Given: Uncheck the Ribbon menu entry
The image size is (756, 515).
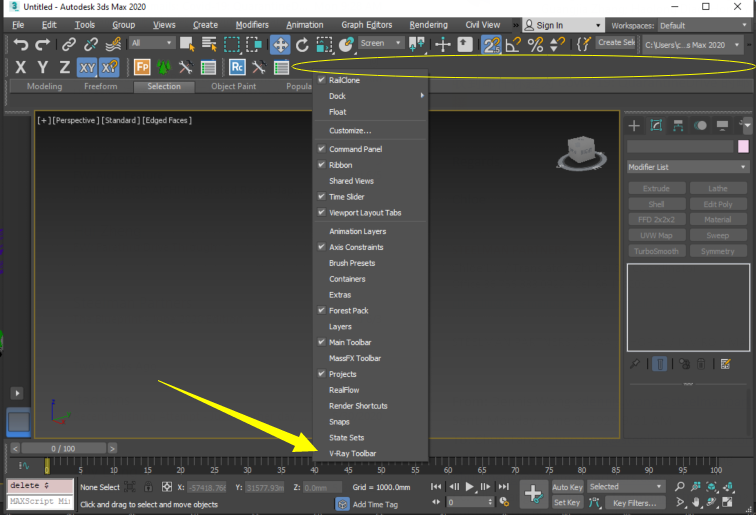Looking at the screenshot, I should 370,165.
